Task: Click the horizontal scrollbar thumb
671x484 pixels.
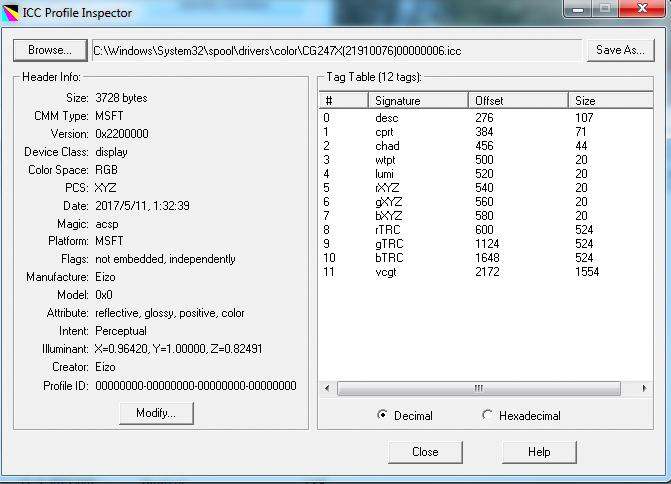Action: click(478, 389)
